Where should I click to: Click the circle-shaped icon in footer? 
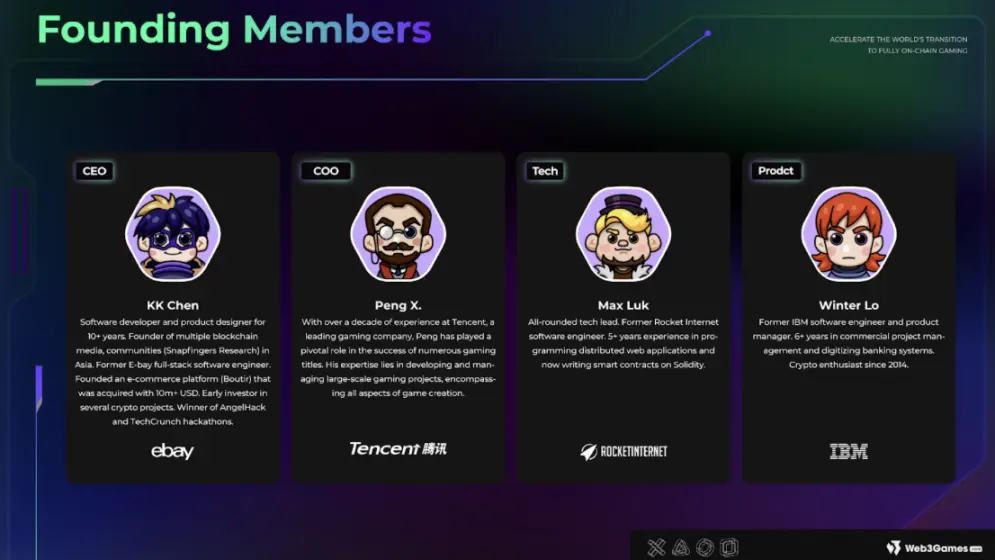pyautogui.click(x=705, y=547)
